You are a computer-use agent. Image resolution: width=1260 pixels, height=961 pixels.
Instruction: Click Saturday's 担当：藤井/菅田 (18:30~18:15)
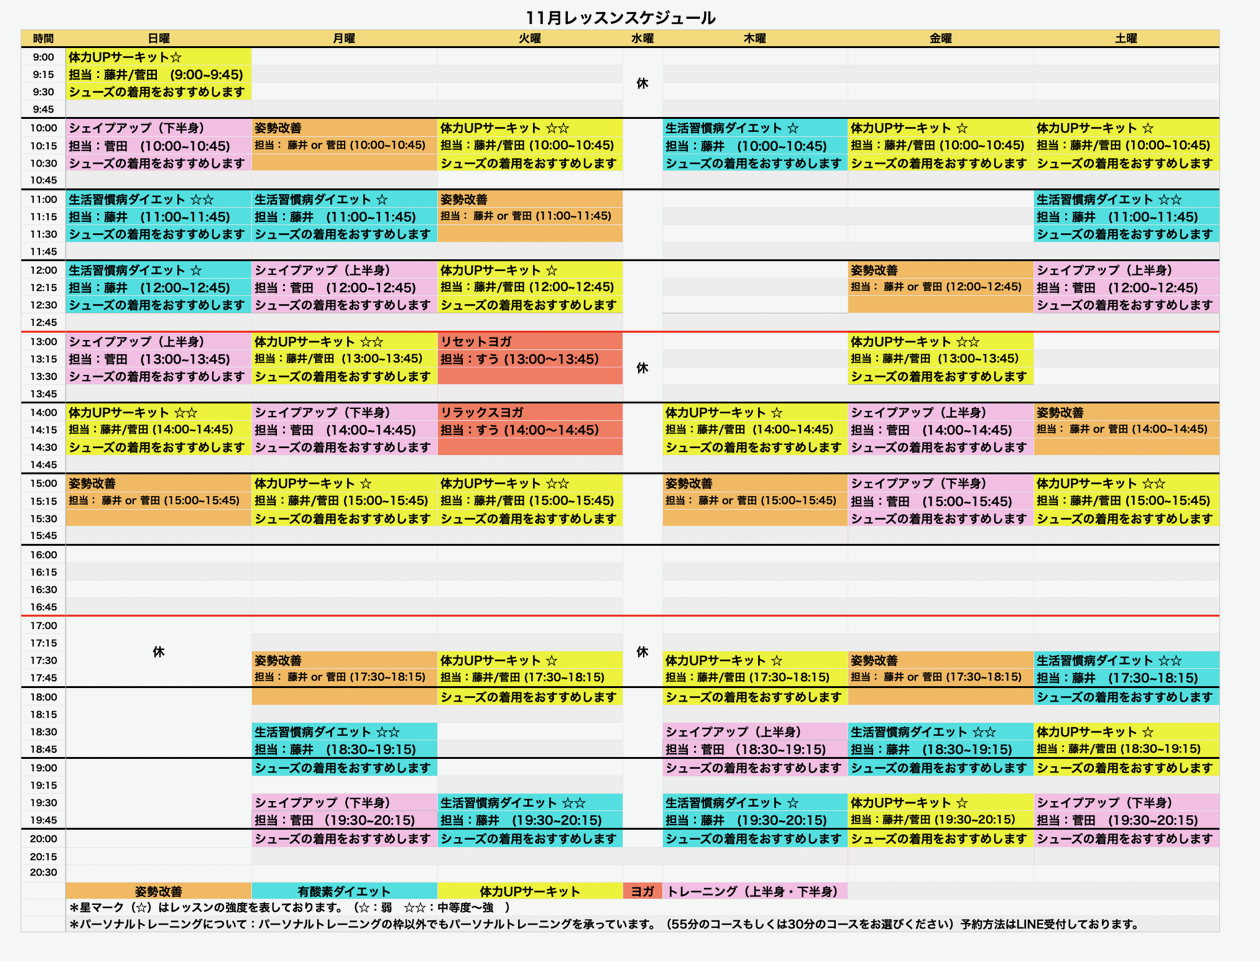coord(1126,748)
